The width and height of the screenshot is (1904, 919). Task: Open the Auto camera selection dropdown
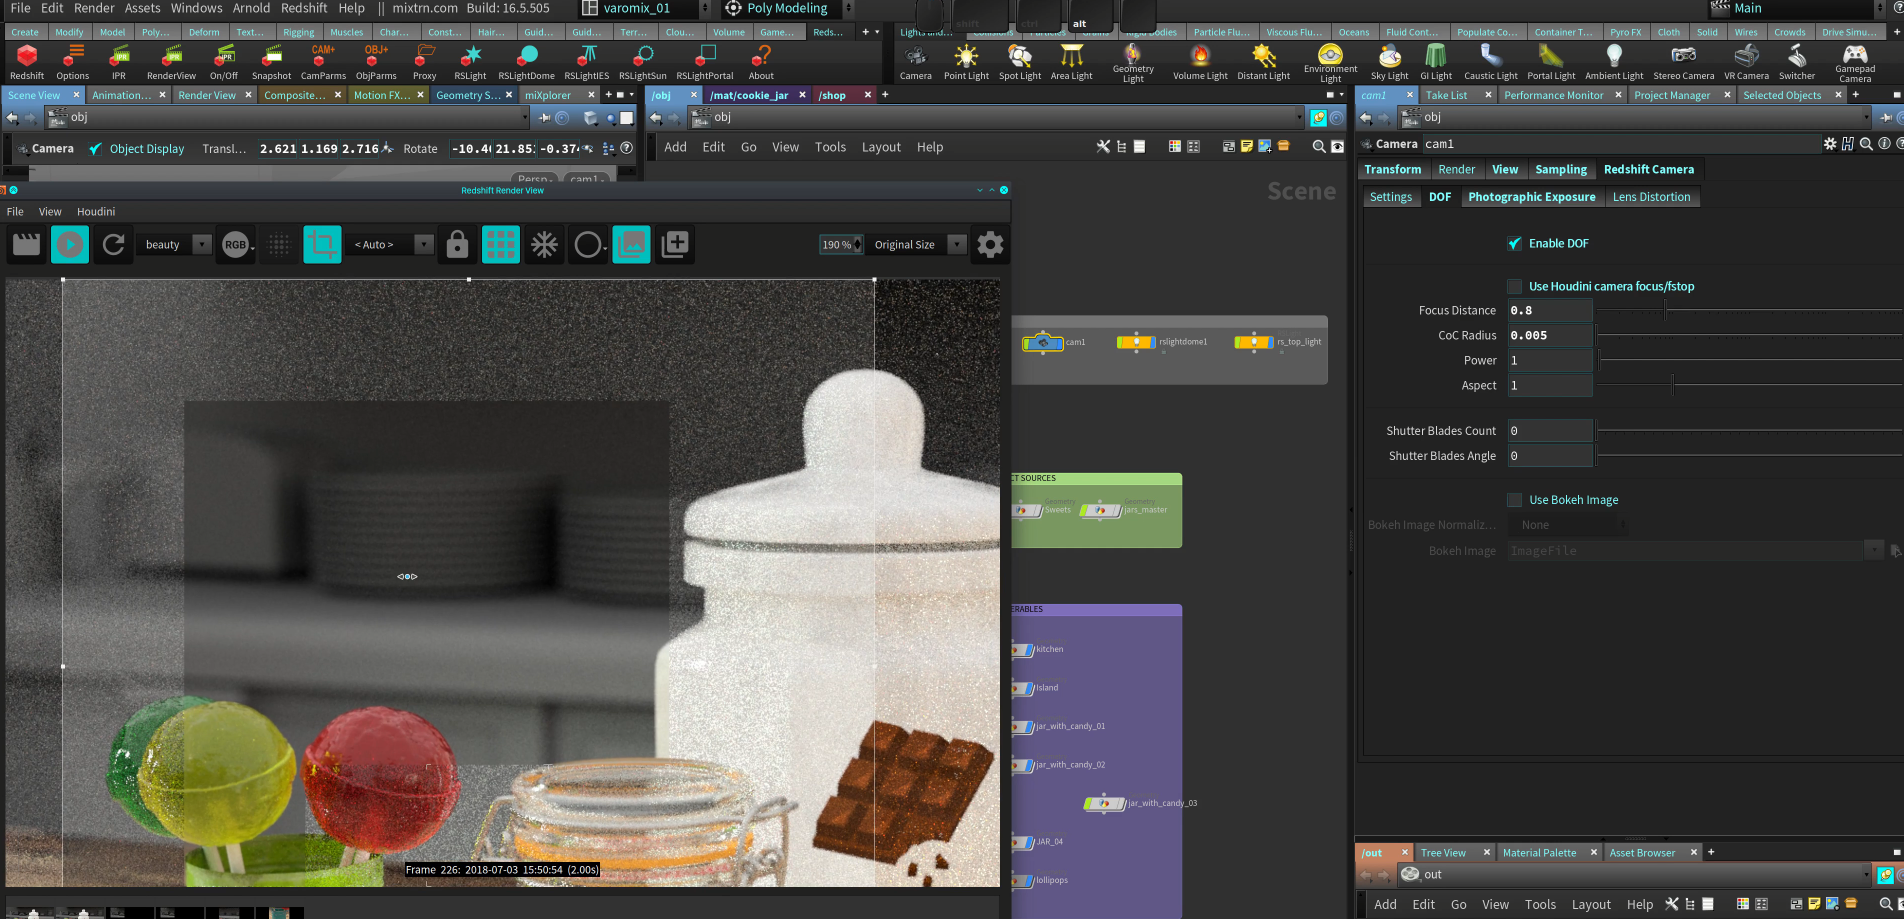tap(424, 245)
